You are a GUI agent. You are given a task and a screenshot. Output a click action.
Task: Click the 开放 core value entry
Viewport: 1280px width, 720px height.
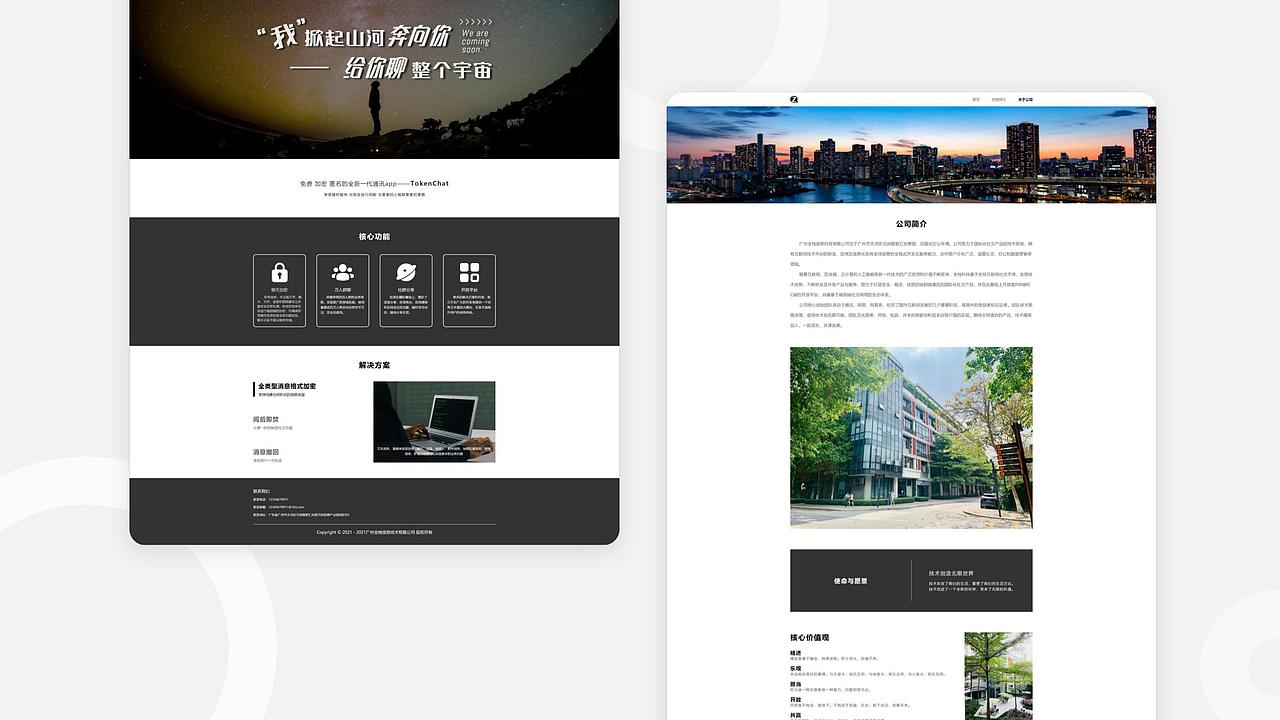tap(850, 702)
